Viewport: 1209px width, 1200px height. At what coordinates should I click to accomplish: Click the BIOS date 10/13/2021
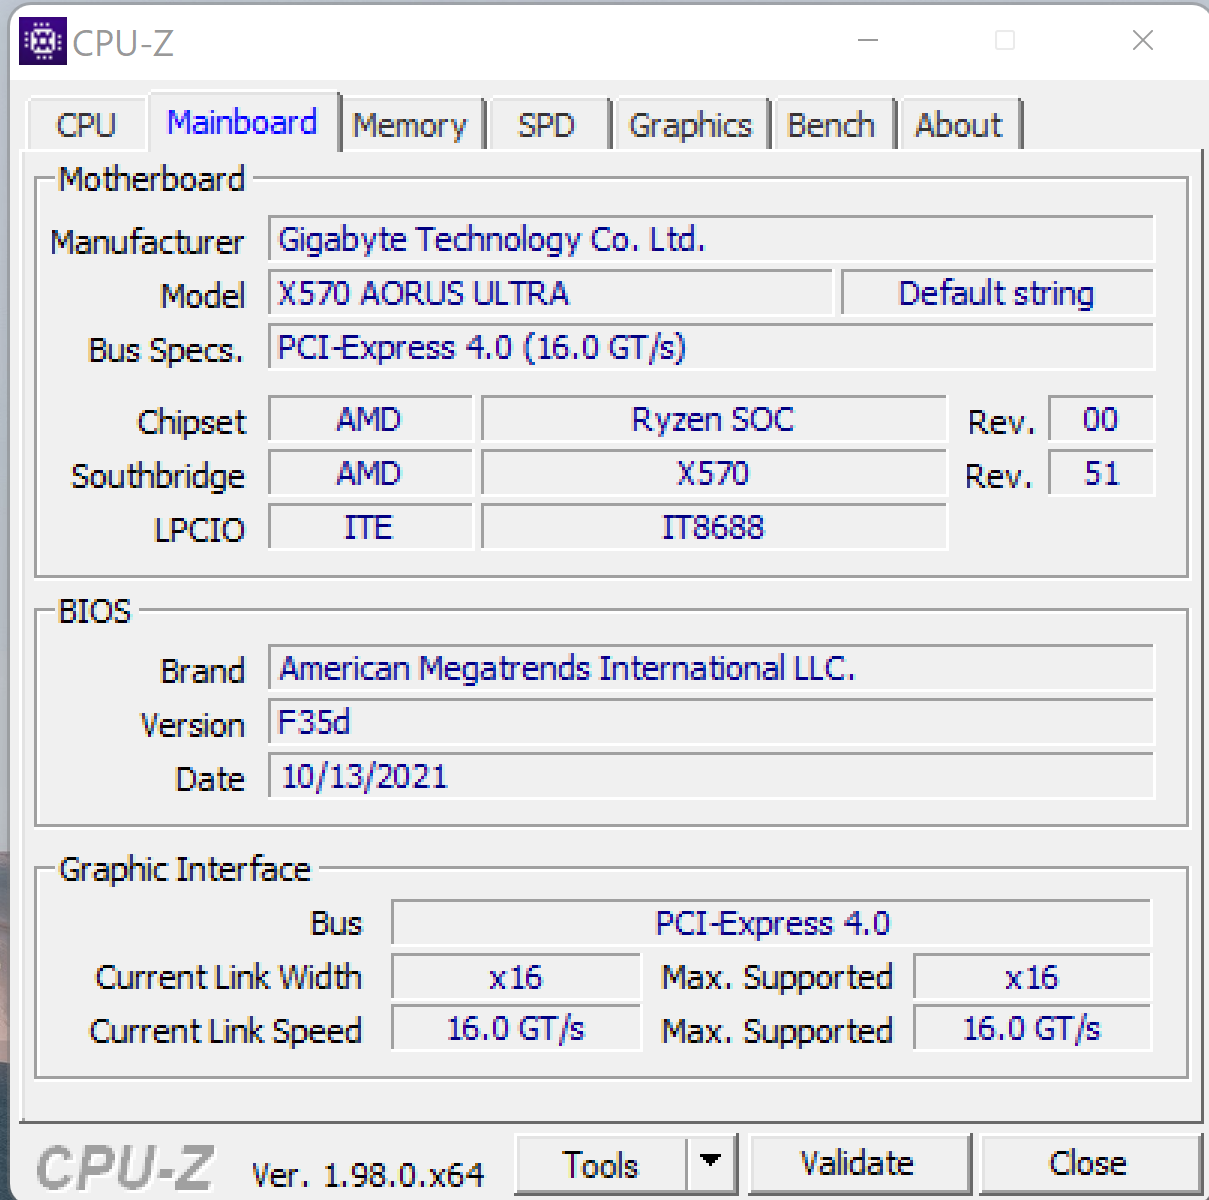click(711, 777)
